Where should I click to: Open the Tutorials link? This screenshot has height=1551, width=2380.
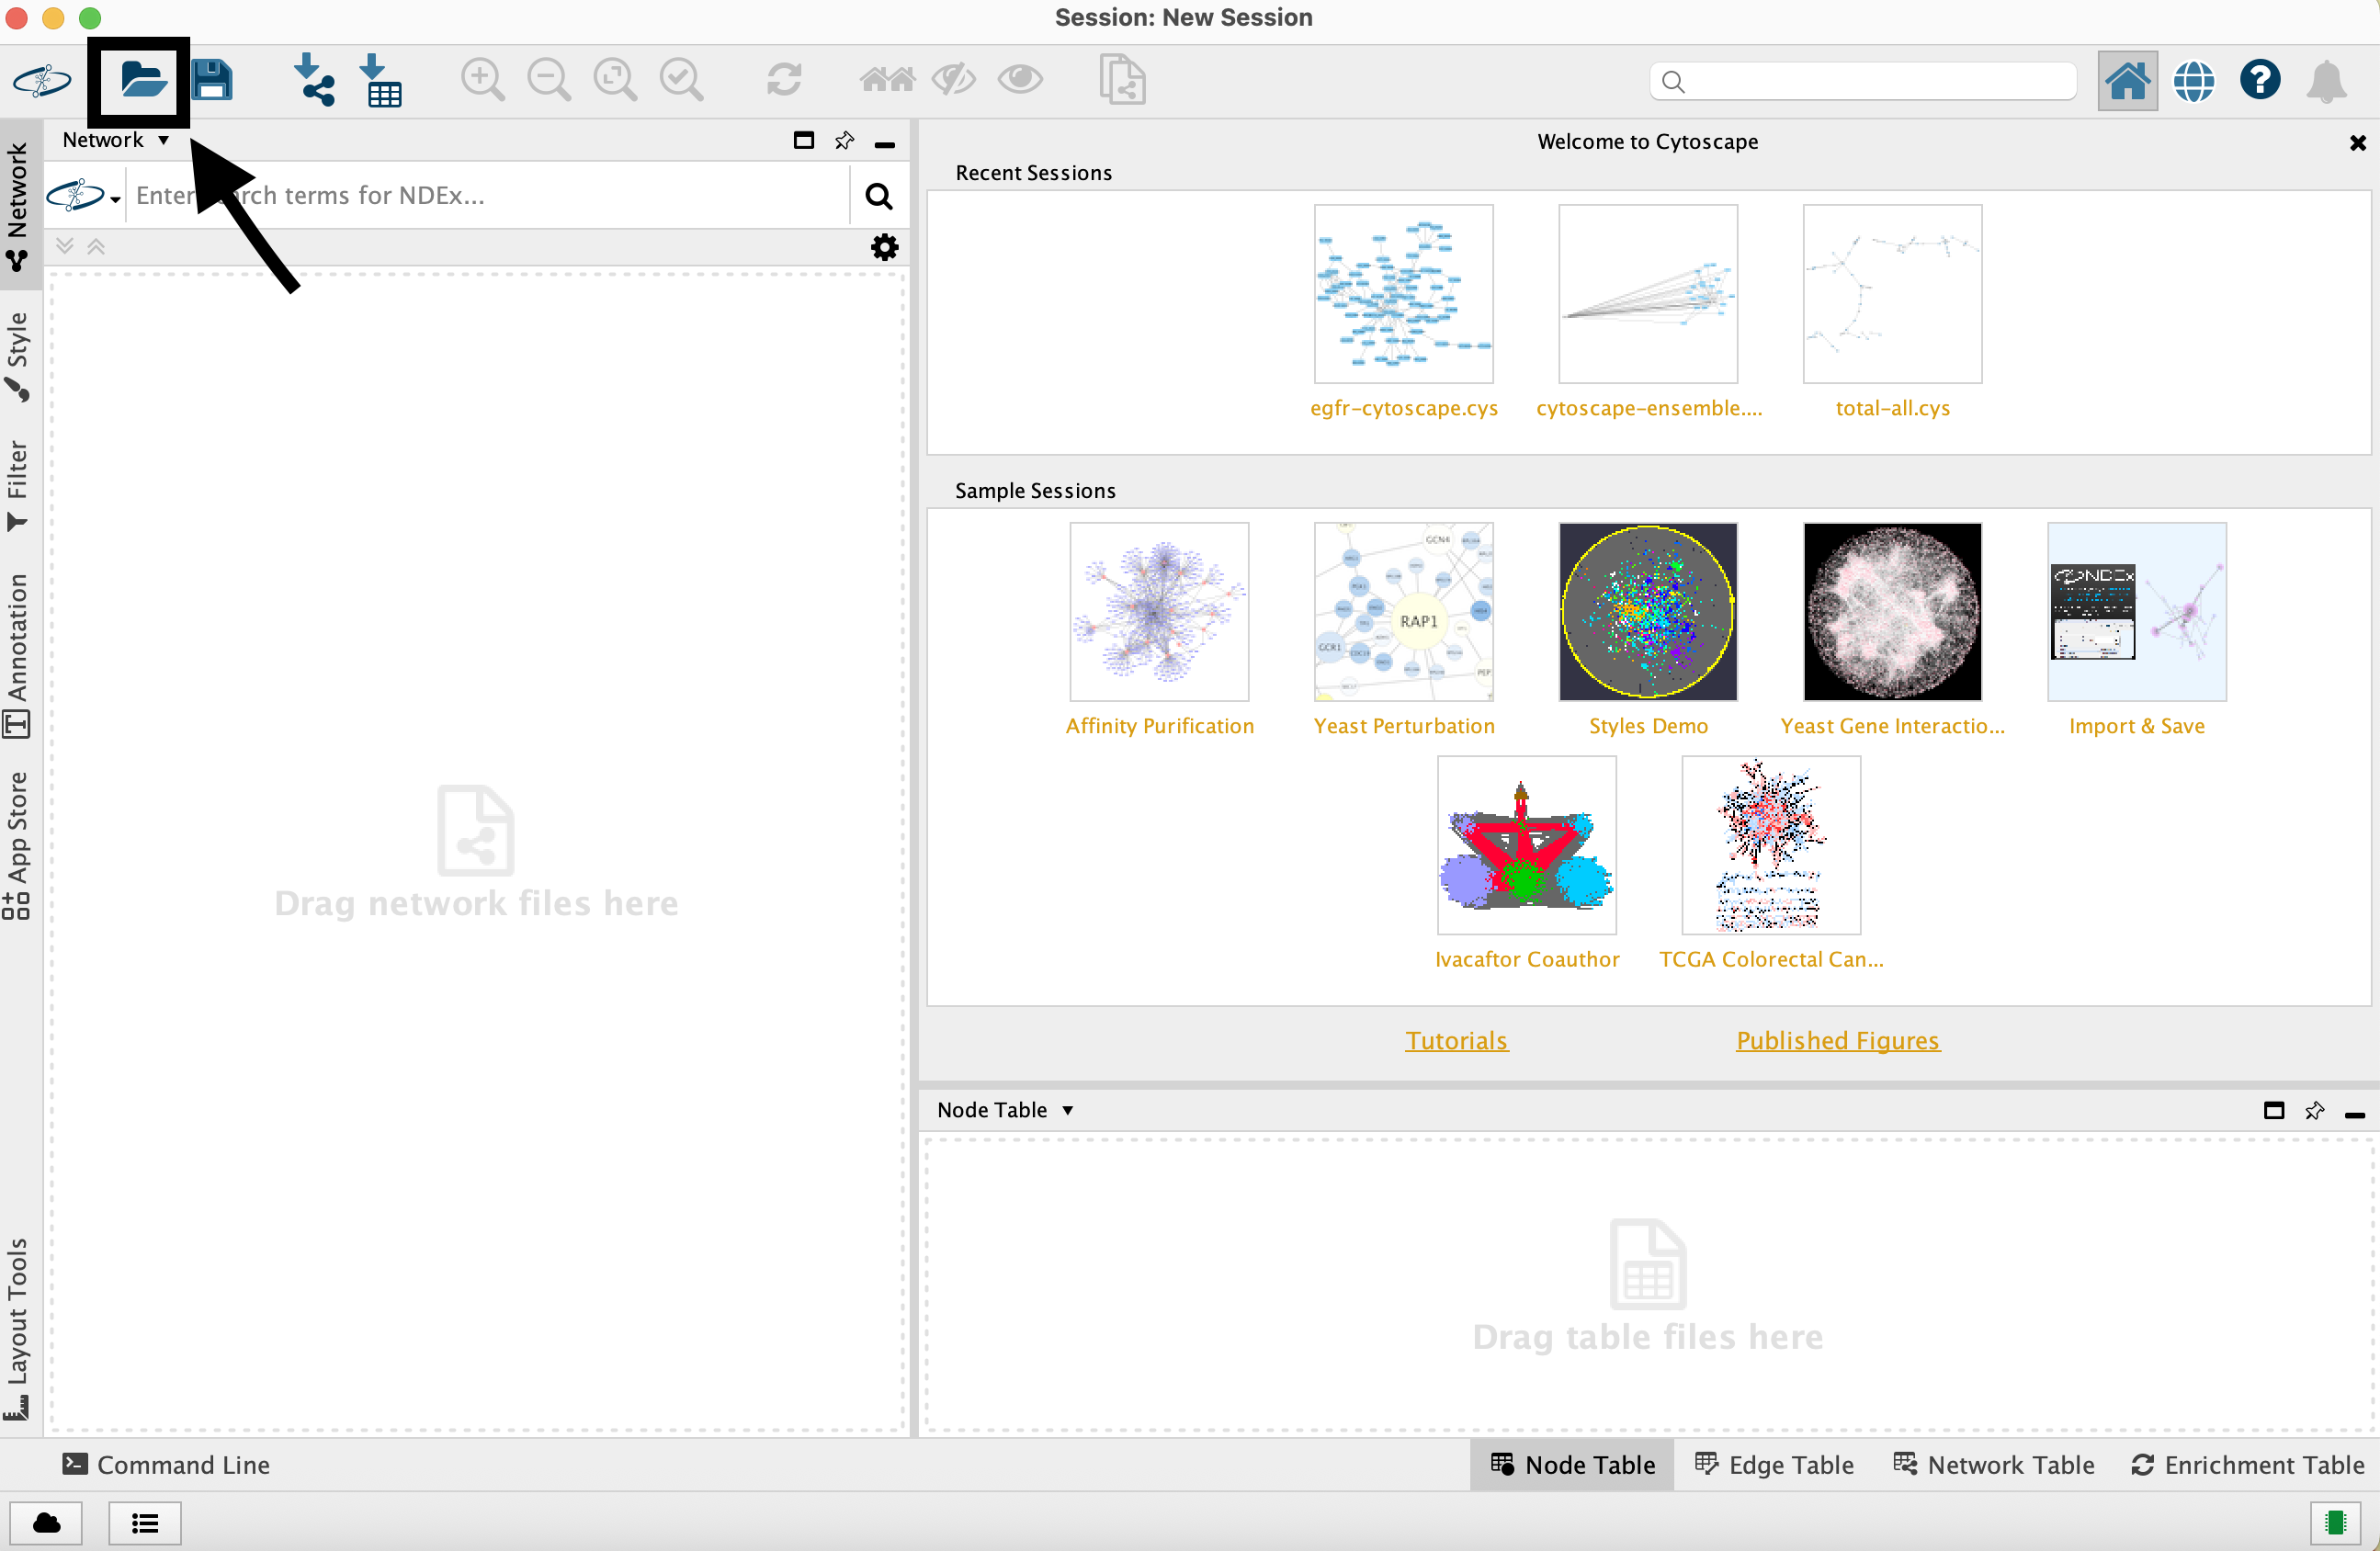(x=1456, y=1040)
